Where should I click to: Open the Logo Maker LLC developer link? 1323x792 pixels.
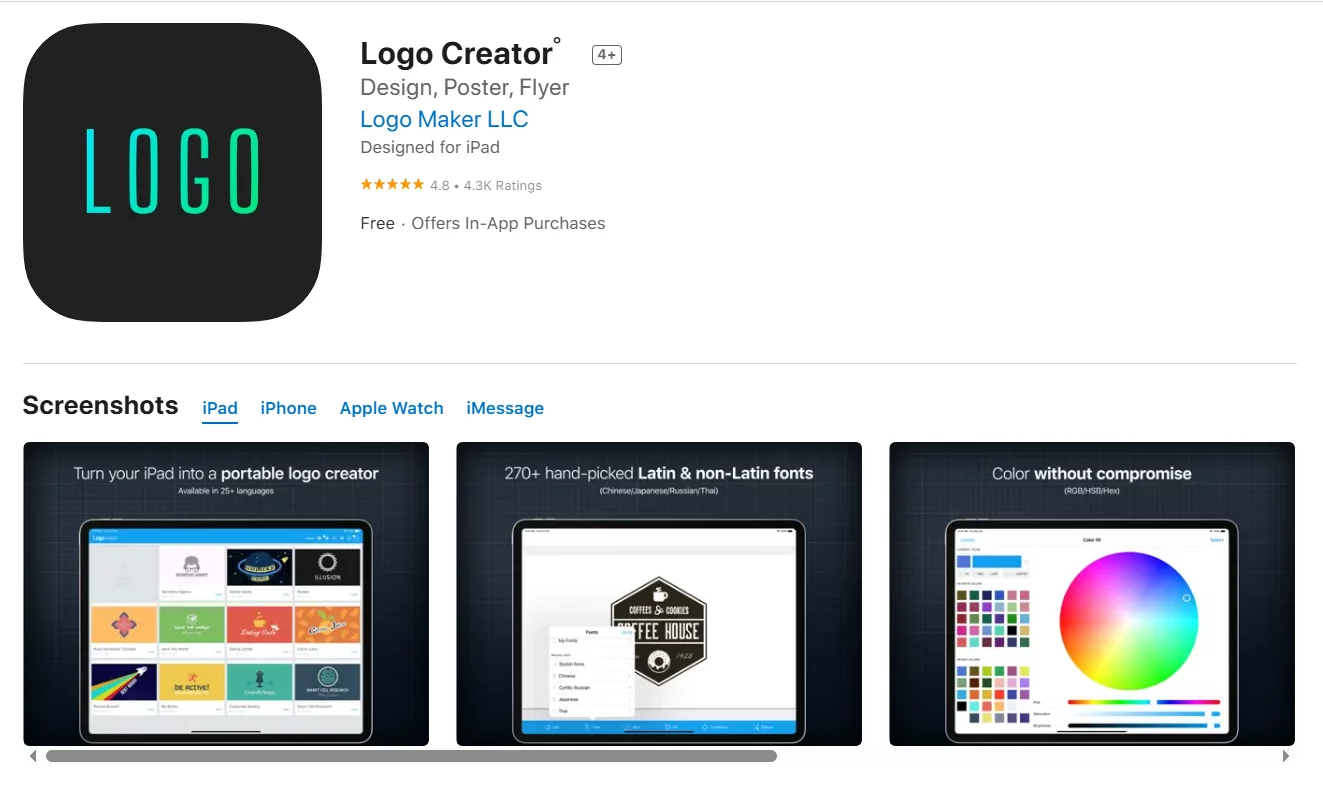click(444, 119)
